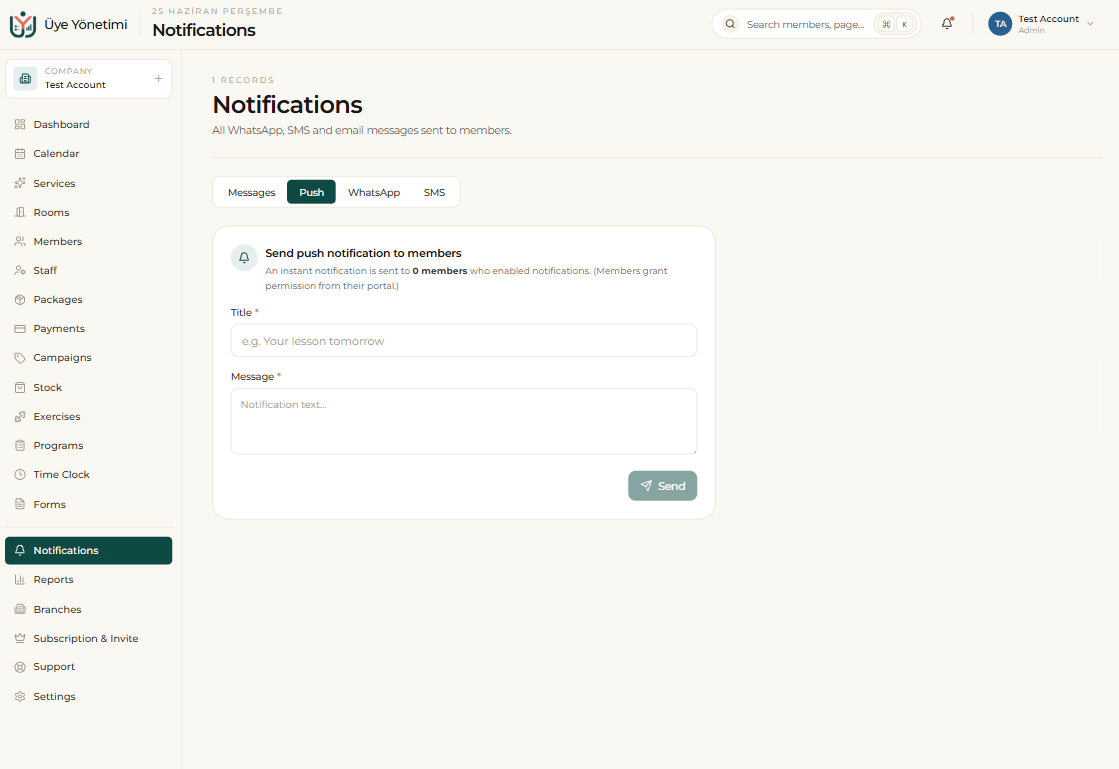This screenshot has height=769, width=1119.
Task: Click the Search members input
Action: (x=806, y=24)
